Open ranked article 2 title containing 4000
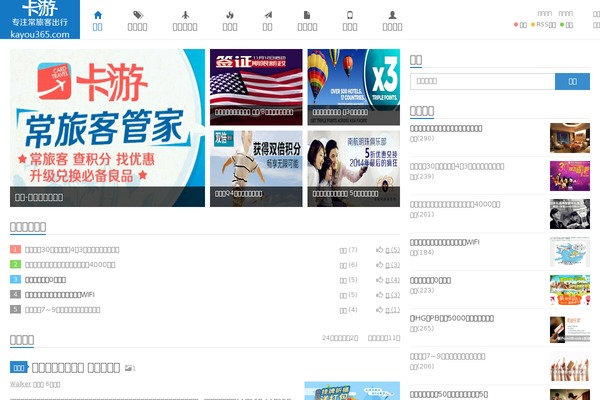 pos(70,264)
